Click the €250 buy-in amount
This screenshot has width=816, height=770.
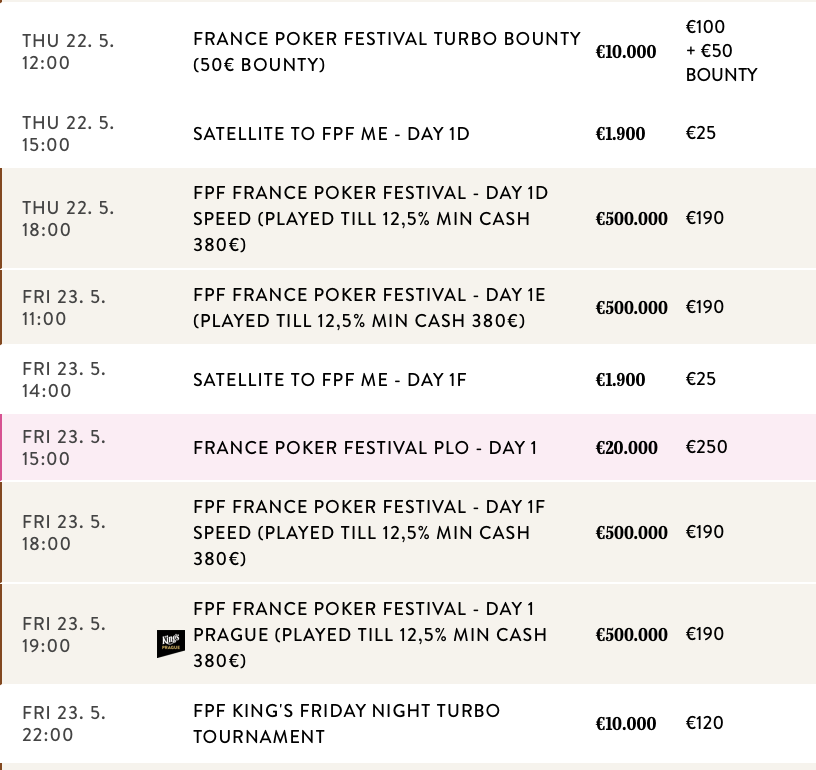pos(706,447)
